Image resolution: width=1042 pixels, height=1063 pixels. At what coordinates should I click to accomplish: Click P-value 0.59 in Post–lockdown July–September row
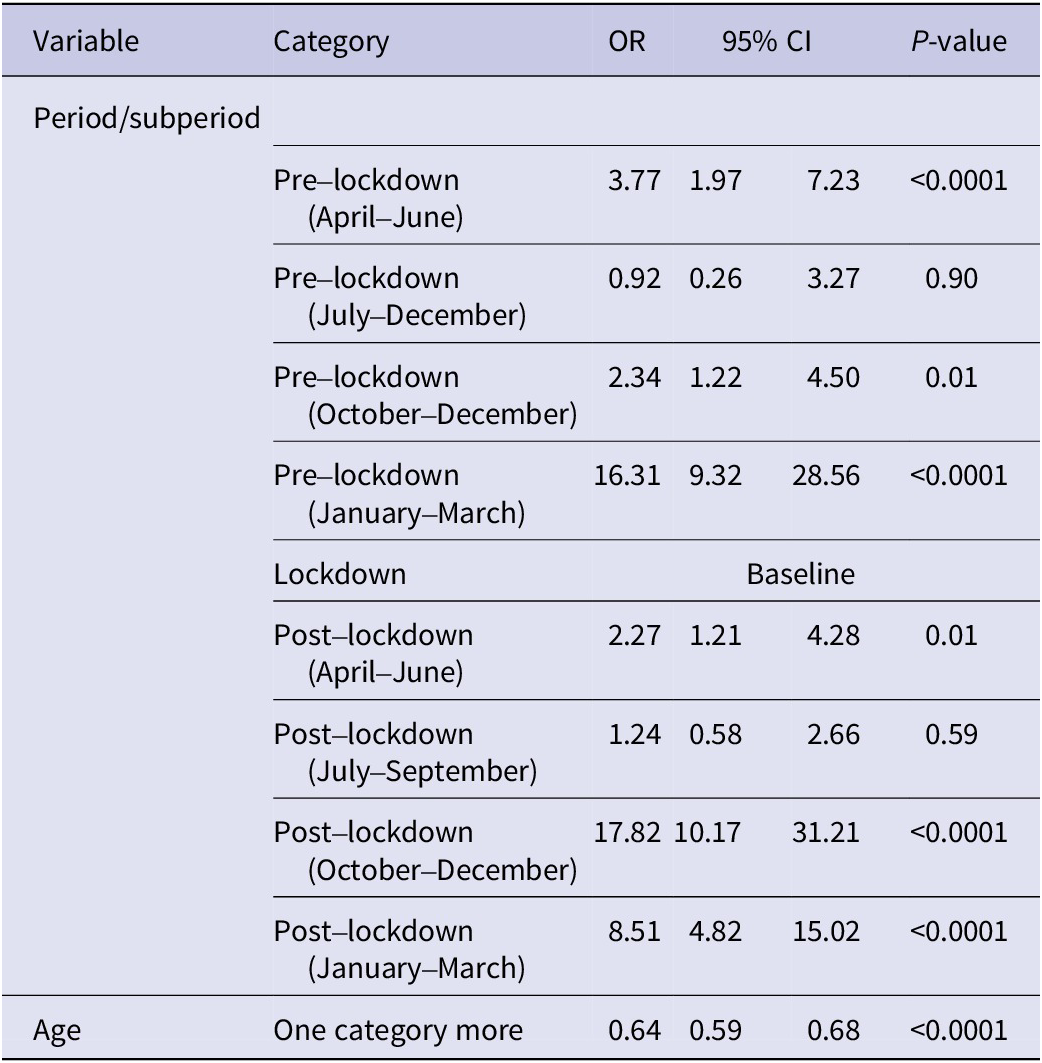[951, 734]
